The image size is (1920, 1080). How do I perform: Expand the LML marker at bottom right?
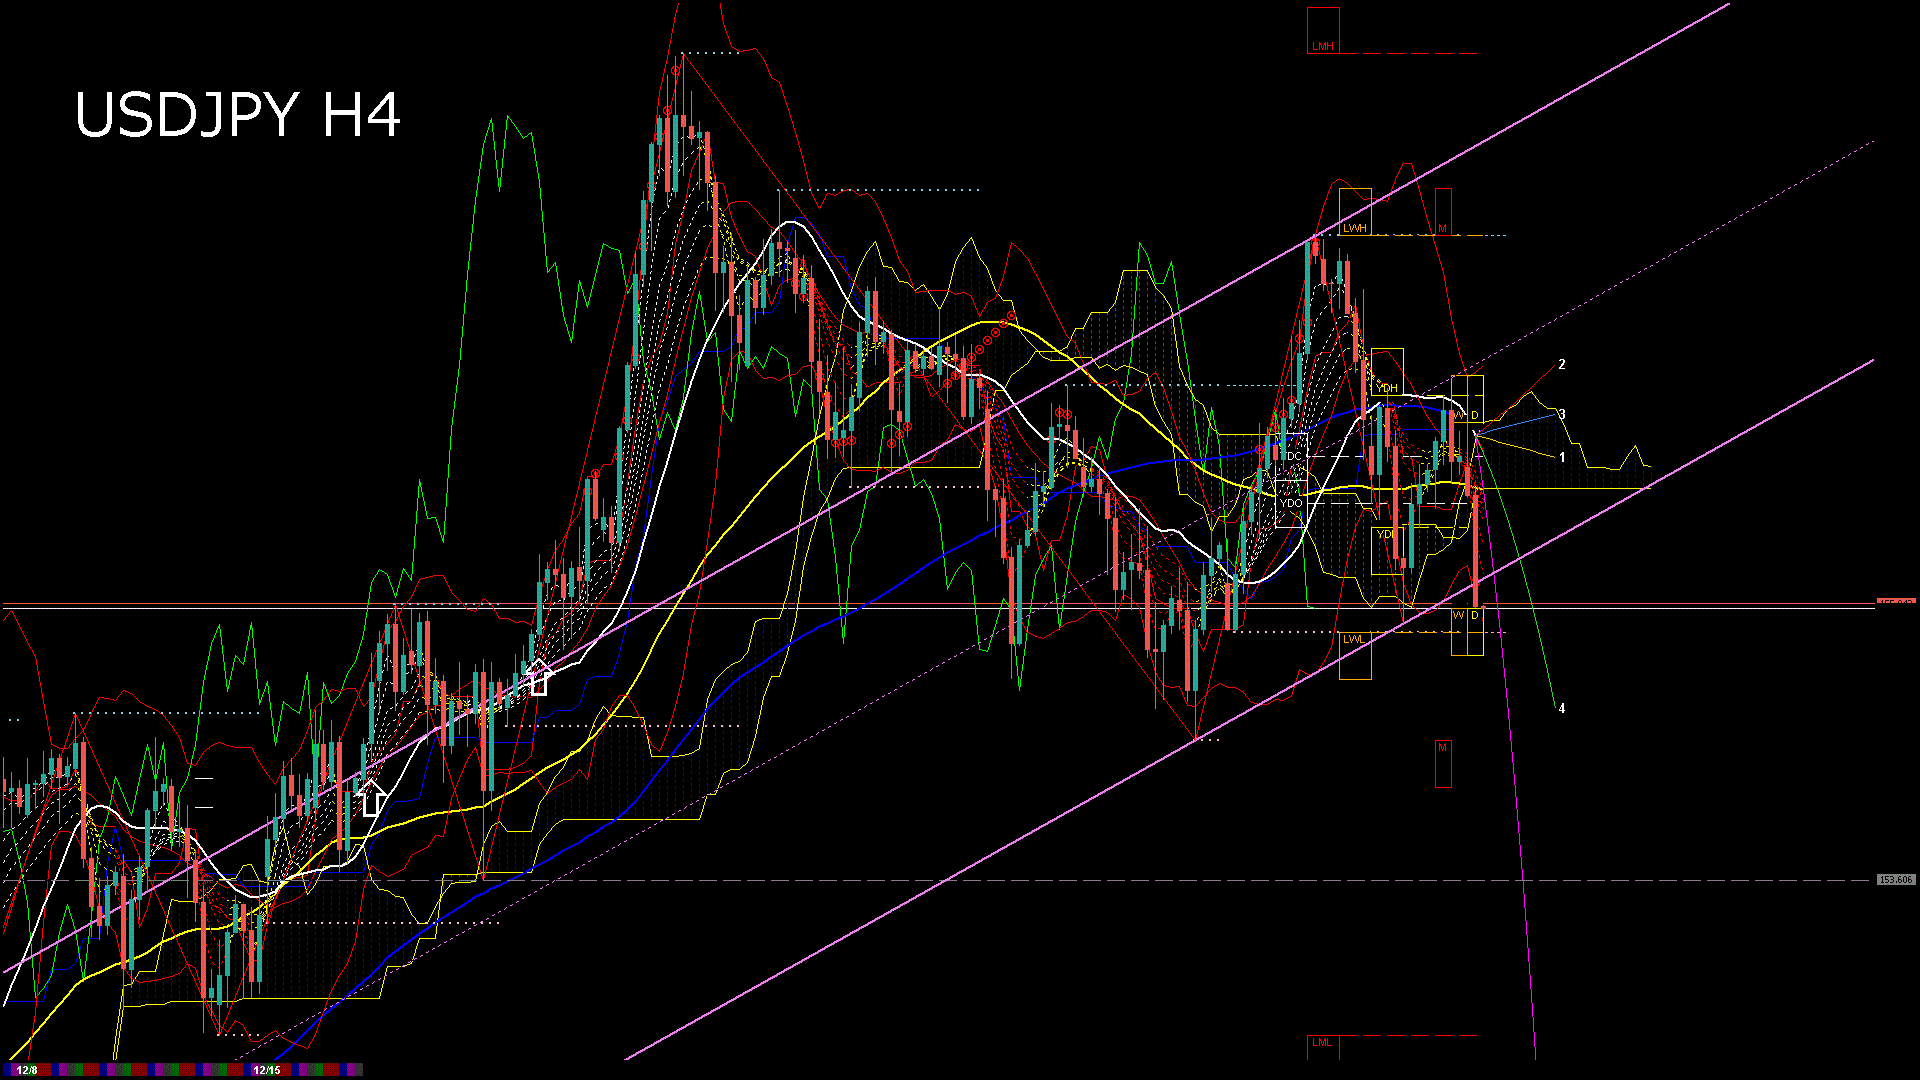1321,1043
